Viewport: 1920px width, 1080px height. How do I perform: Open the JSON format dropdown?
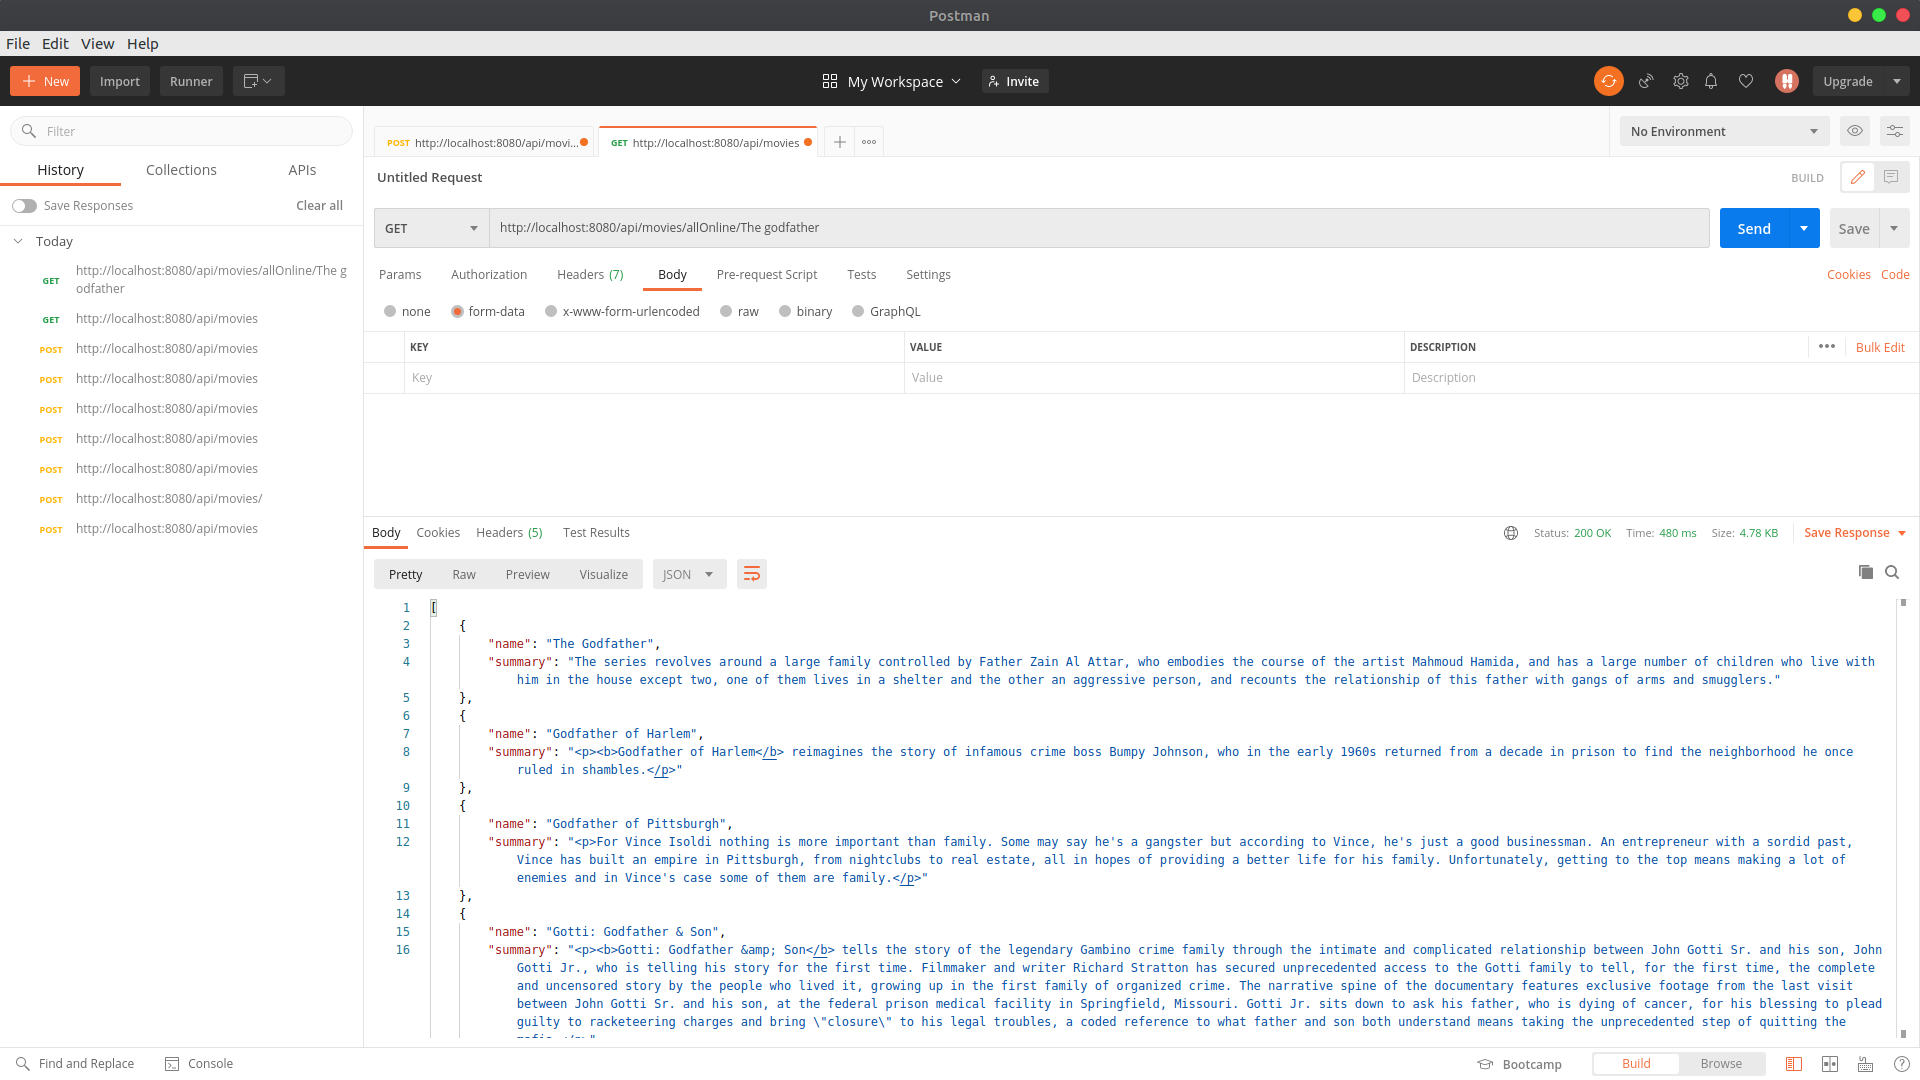pyautogui.click(x=688, y=574)
